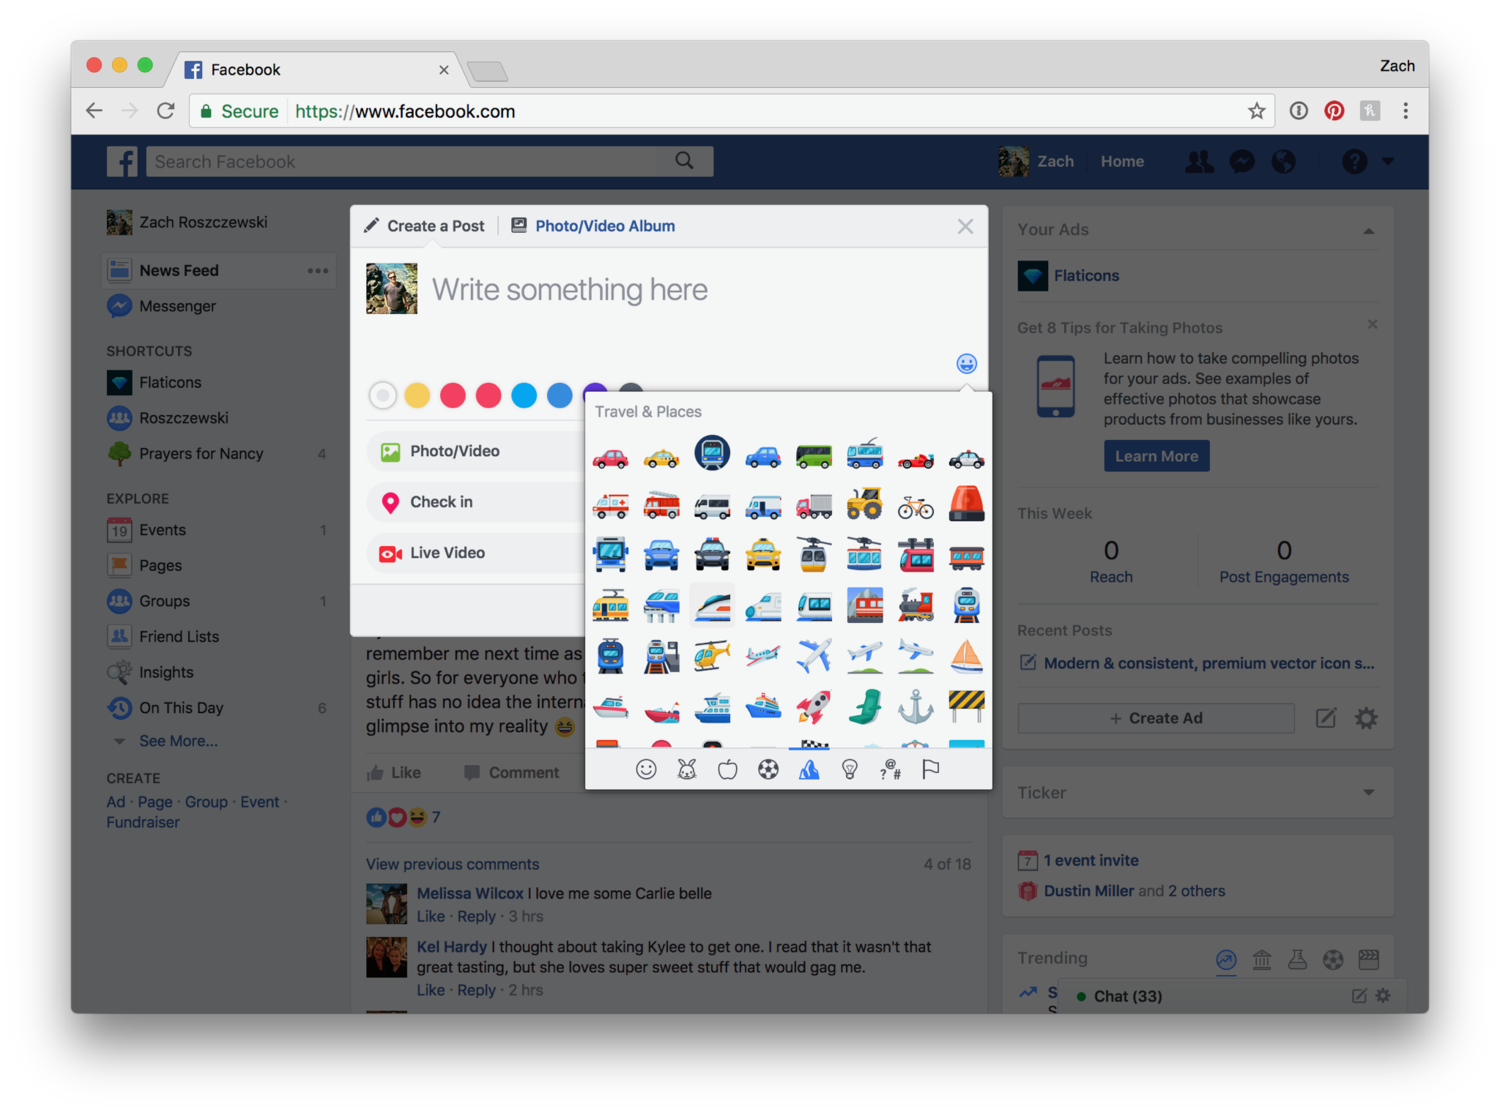This screenshot has width=1500, height=1115.
Task: Bookmark page with the star icon
Action: [1257, 111]
